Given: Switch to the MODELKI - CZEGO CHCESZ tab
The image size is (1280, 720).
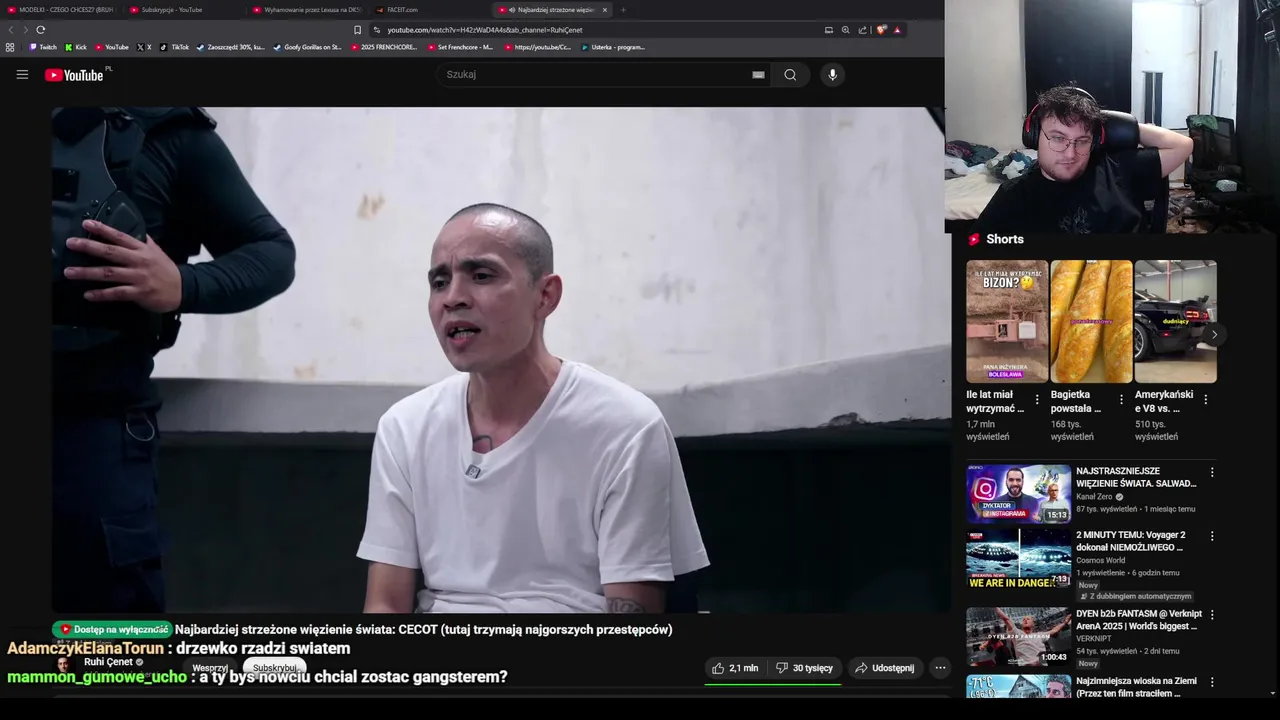Looking at the screenshot, I should tap(60, 10).
